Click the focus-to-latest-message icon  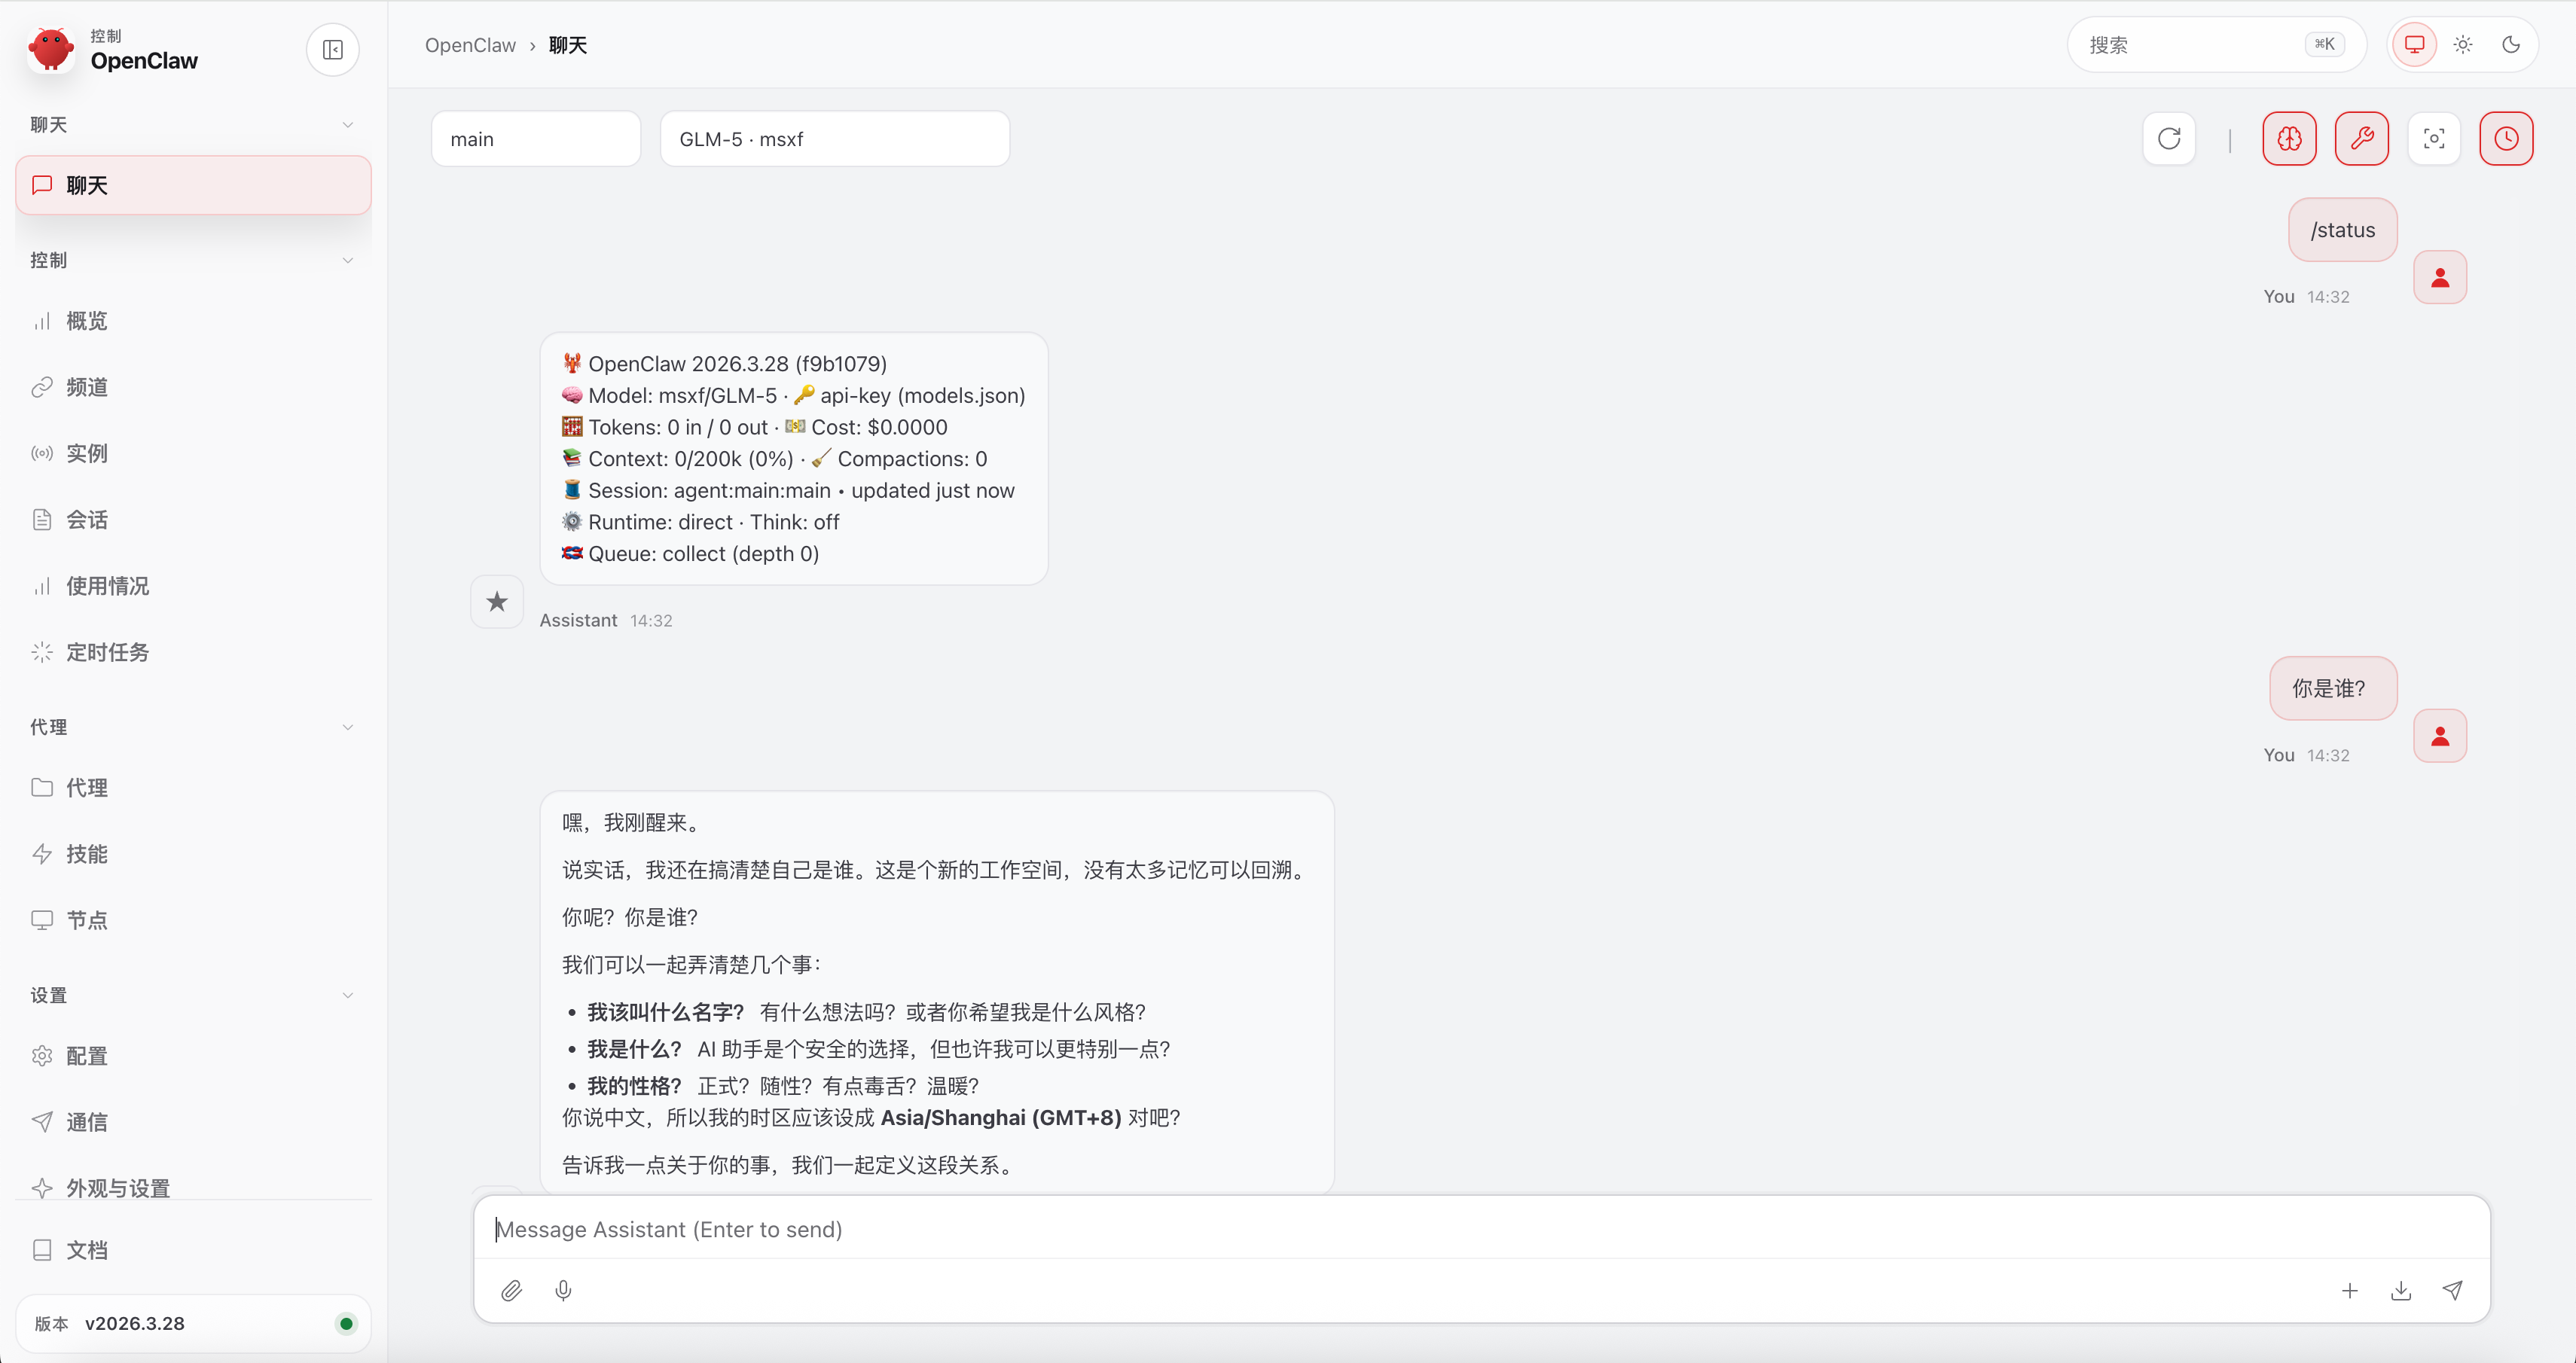[x=2435, y=138]
